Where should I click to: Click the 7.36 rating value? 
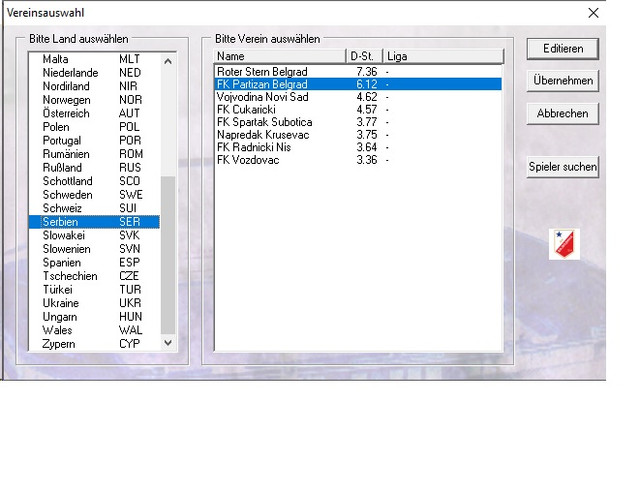click(x=367, y=72)
